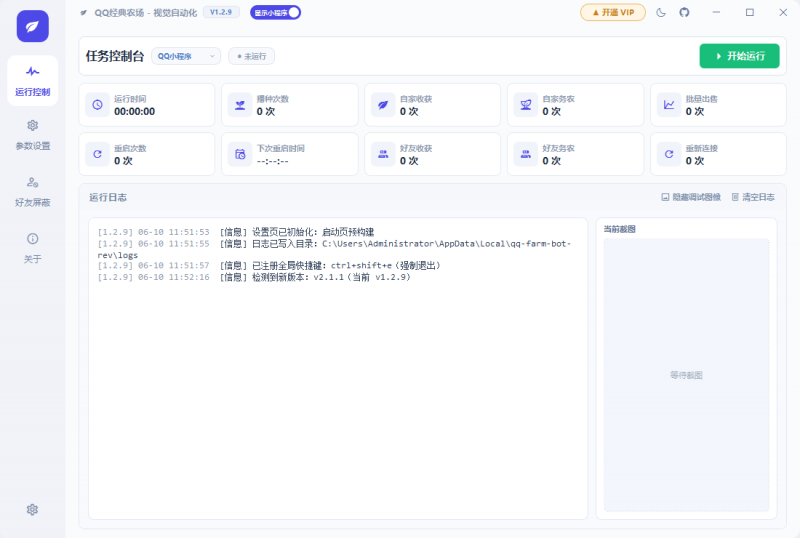Click the calendar clock icon beside 下次重启时间
Image resolution: width=800 pixels, height=538 pixels.
pyautogui.click(x=240, y=154)
